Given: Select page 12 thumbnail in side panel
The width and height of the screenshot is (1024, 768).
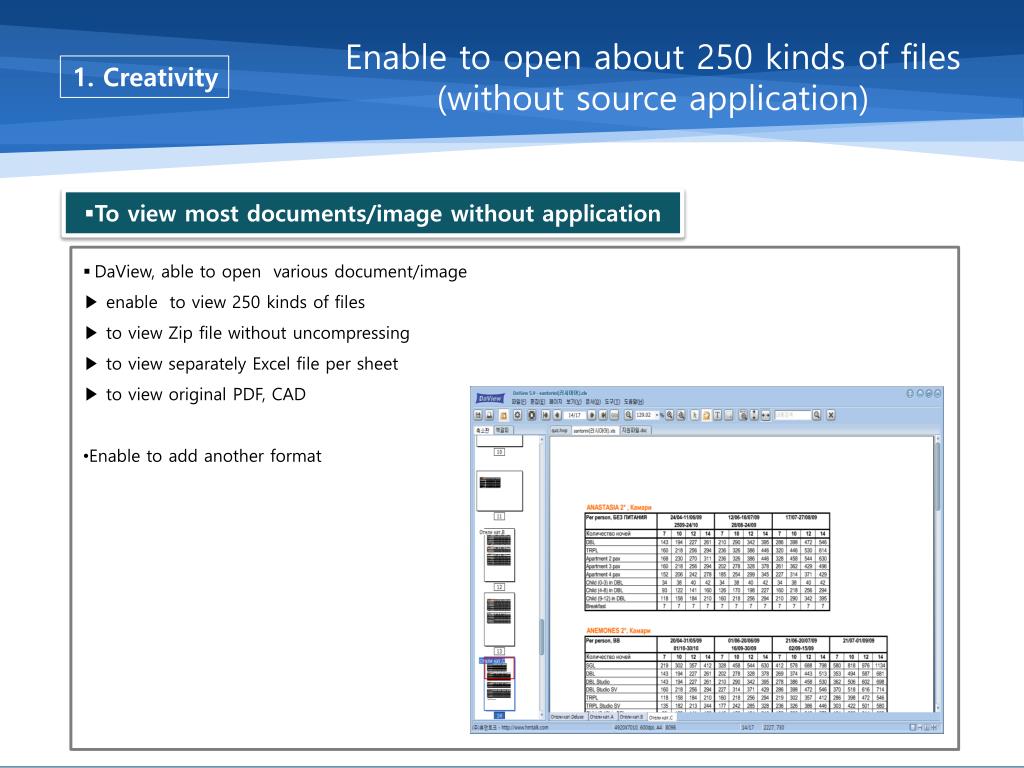Looking at the screenshot, I should (500, 555).
